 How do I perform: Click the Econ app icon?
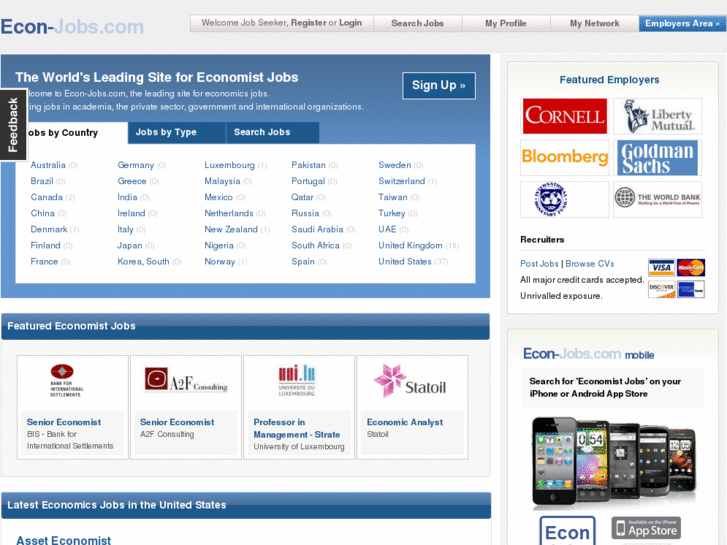coord(567,531)
